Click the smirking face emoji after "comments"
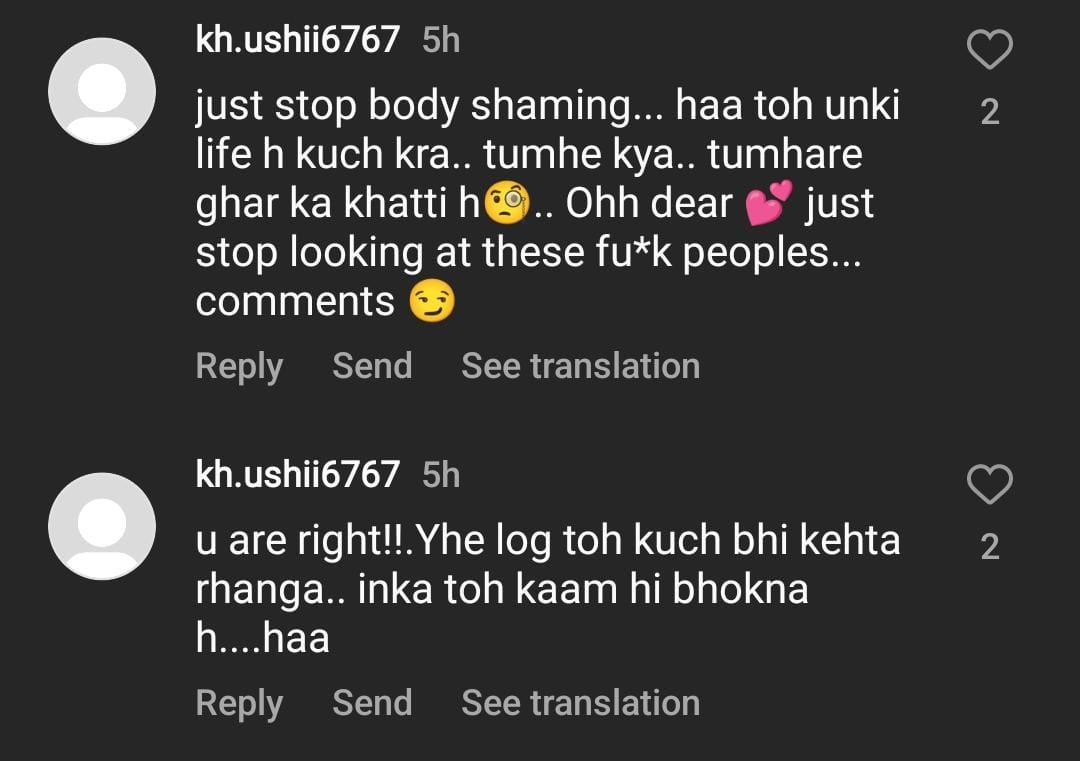 pyautogui.click(x=432, y=301)
